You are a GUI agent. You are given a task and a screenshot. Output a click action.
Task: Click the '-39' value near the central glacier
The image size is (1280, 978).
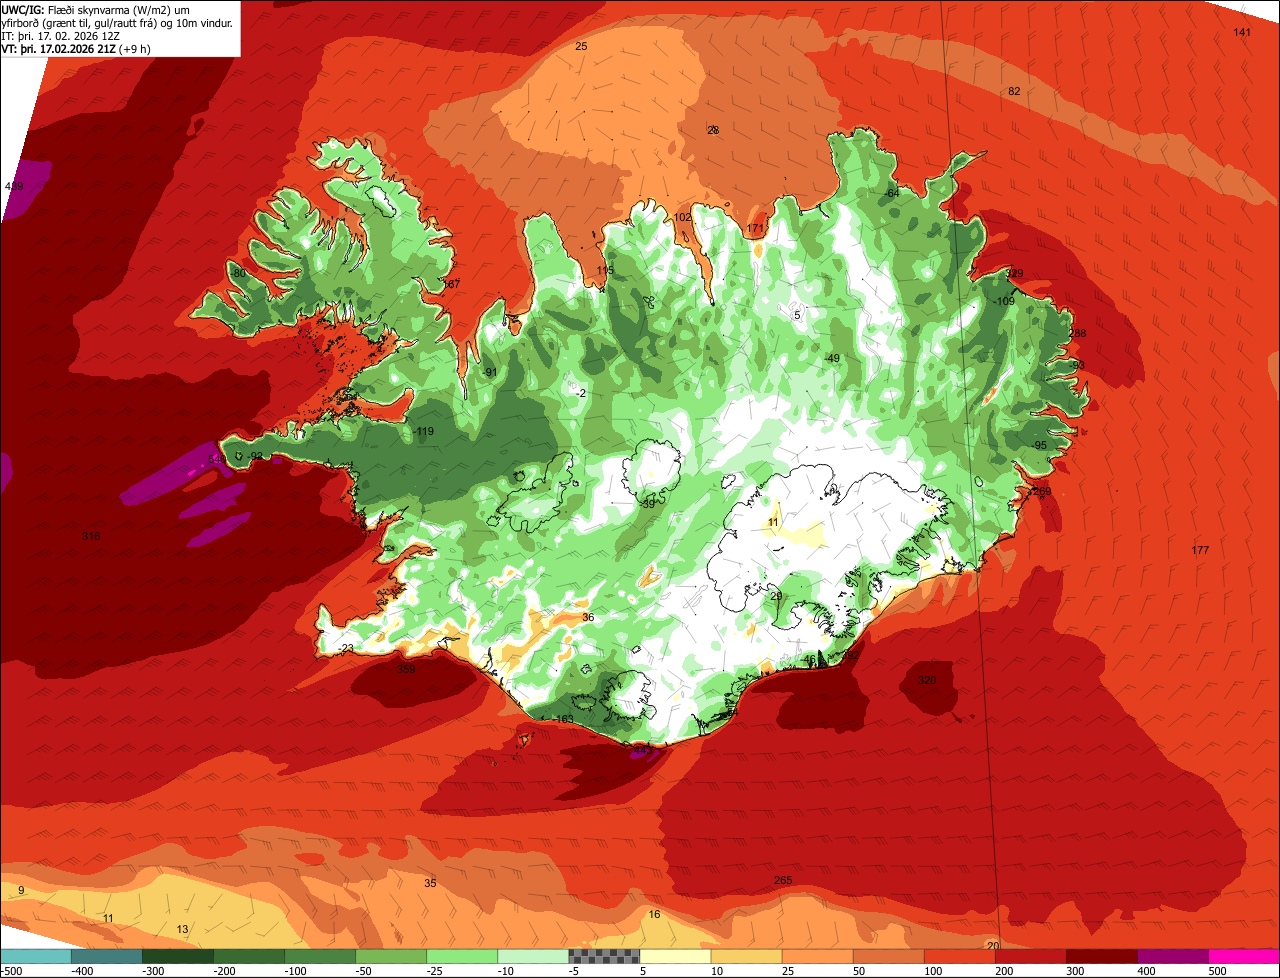[x=647, y=505]
